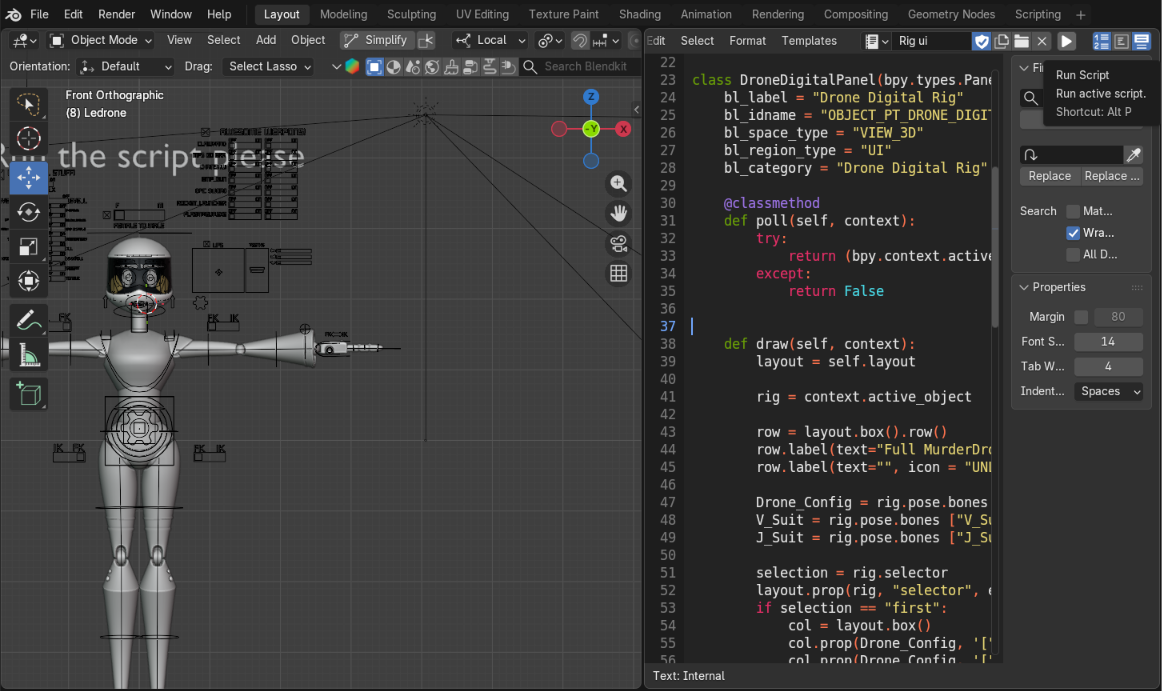Open the Orientation Default dropdown

127,67
